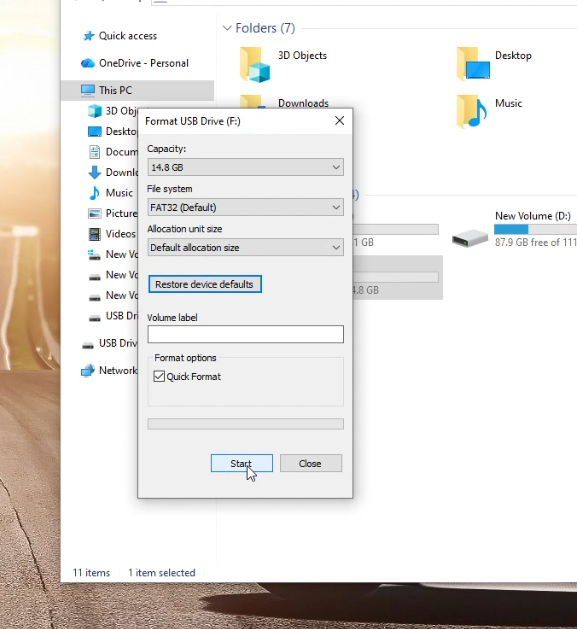The image size is (577, 629).
Task: Click the New Volume (D:) drive icon
Action: coord(470,238)
